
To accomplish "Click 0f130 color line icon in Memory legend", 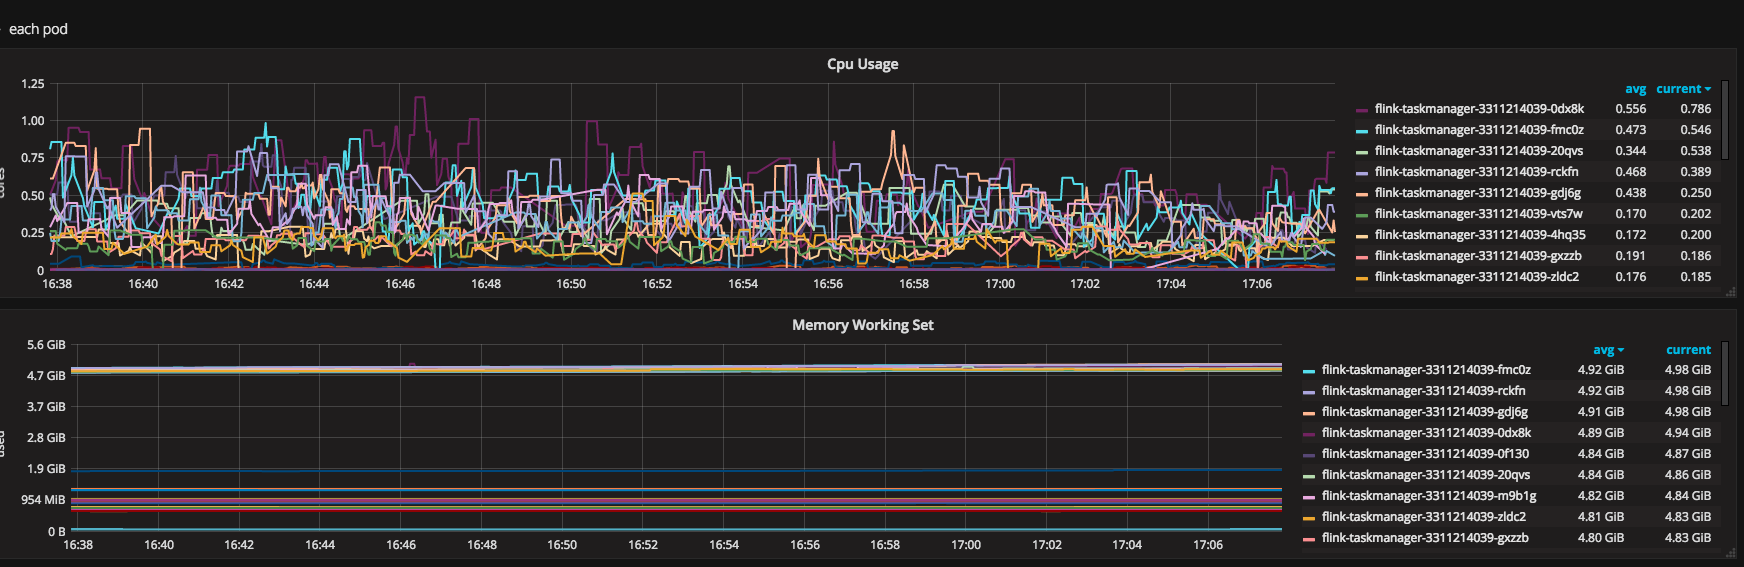I will pyautogui.click(x=1309, y=455).
